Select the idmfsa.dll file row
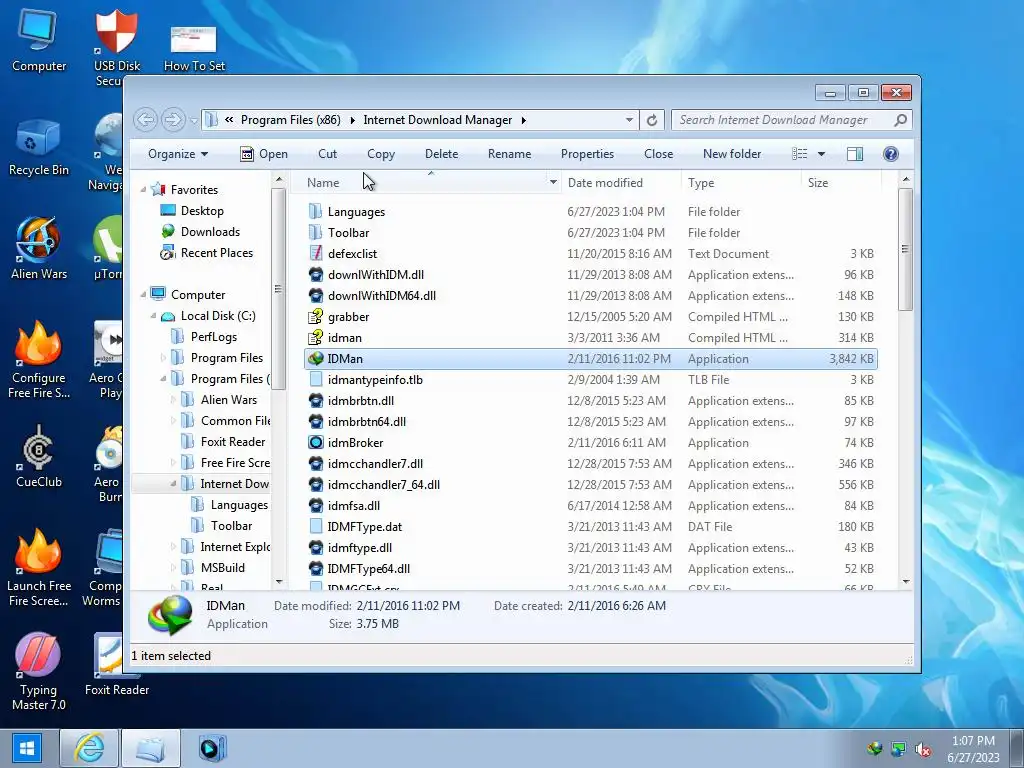 coord(591,505)
